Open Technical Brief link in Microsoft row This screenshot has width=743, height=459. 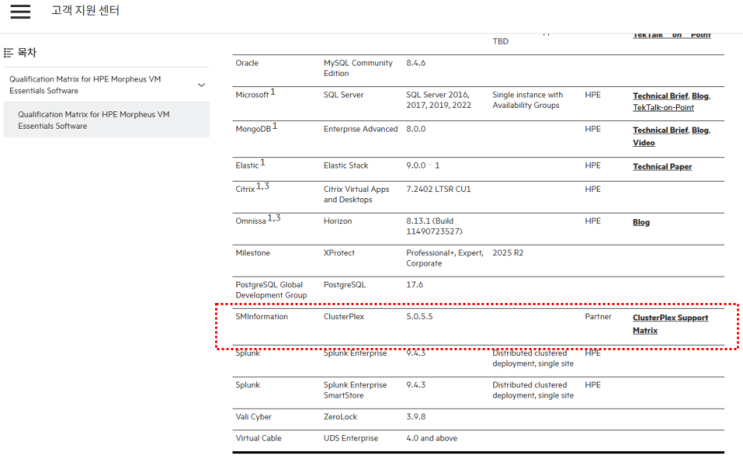tap(660, 96)
